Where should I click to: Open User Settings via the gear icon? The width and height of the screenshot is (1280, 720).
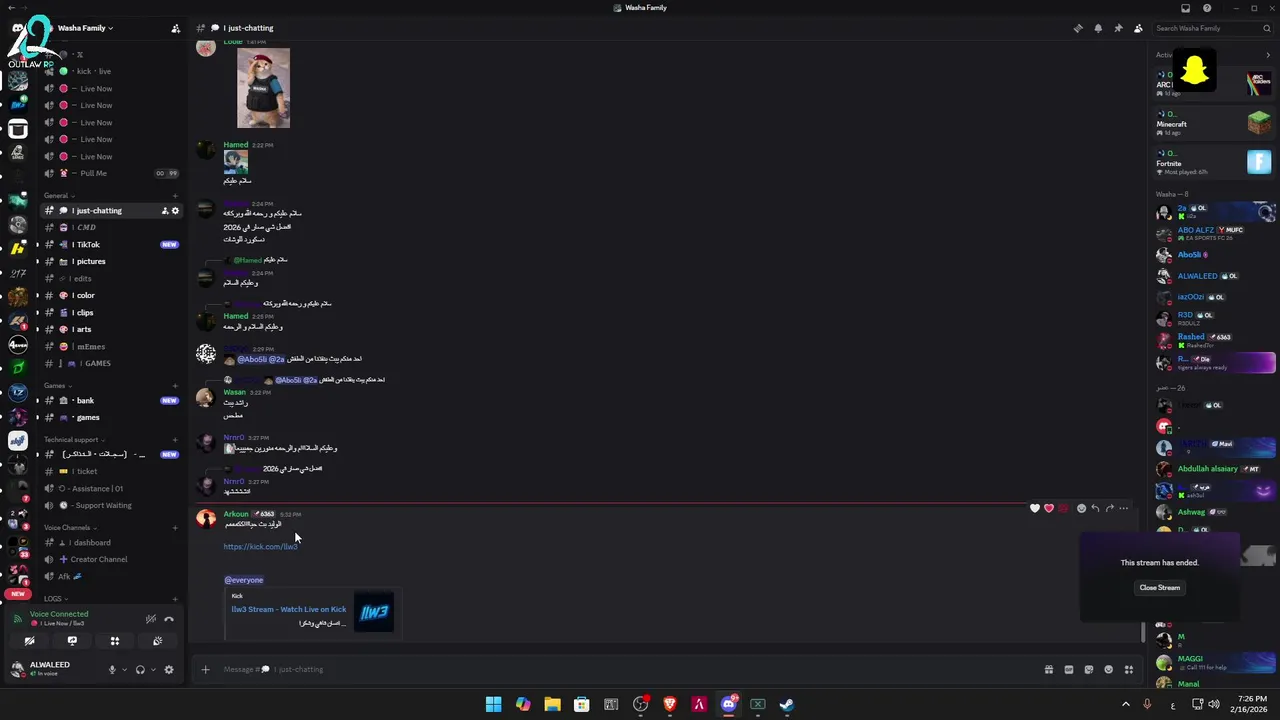169,669
